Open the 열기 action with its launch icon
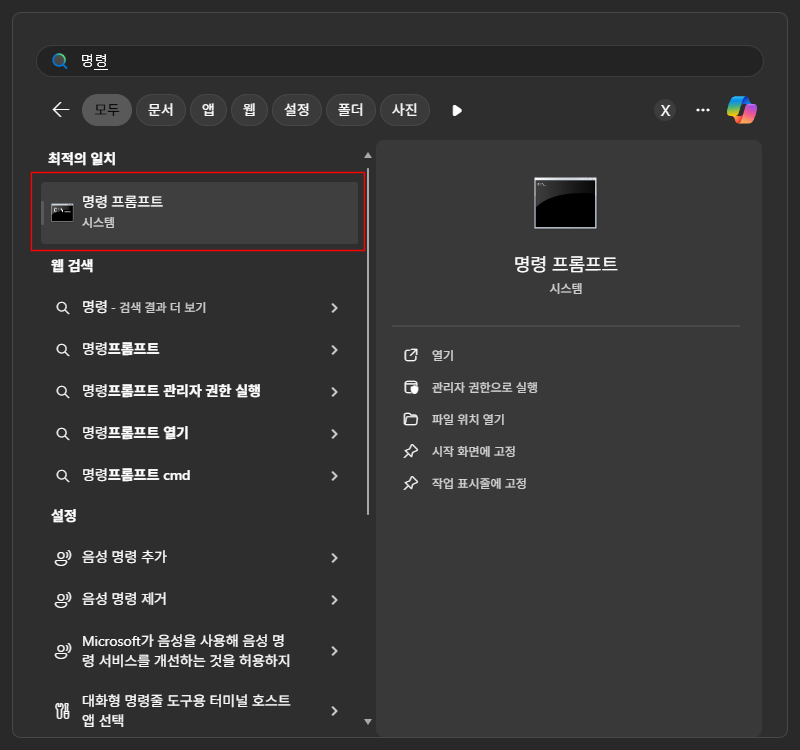This screenshot has height=750, width=800. click(411, 355)
